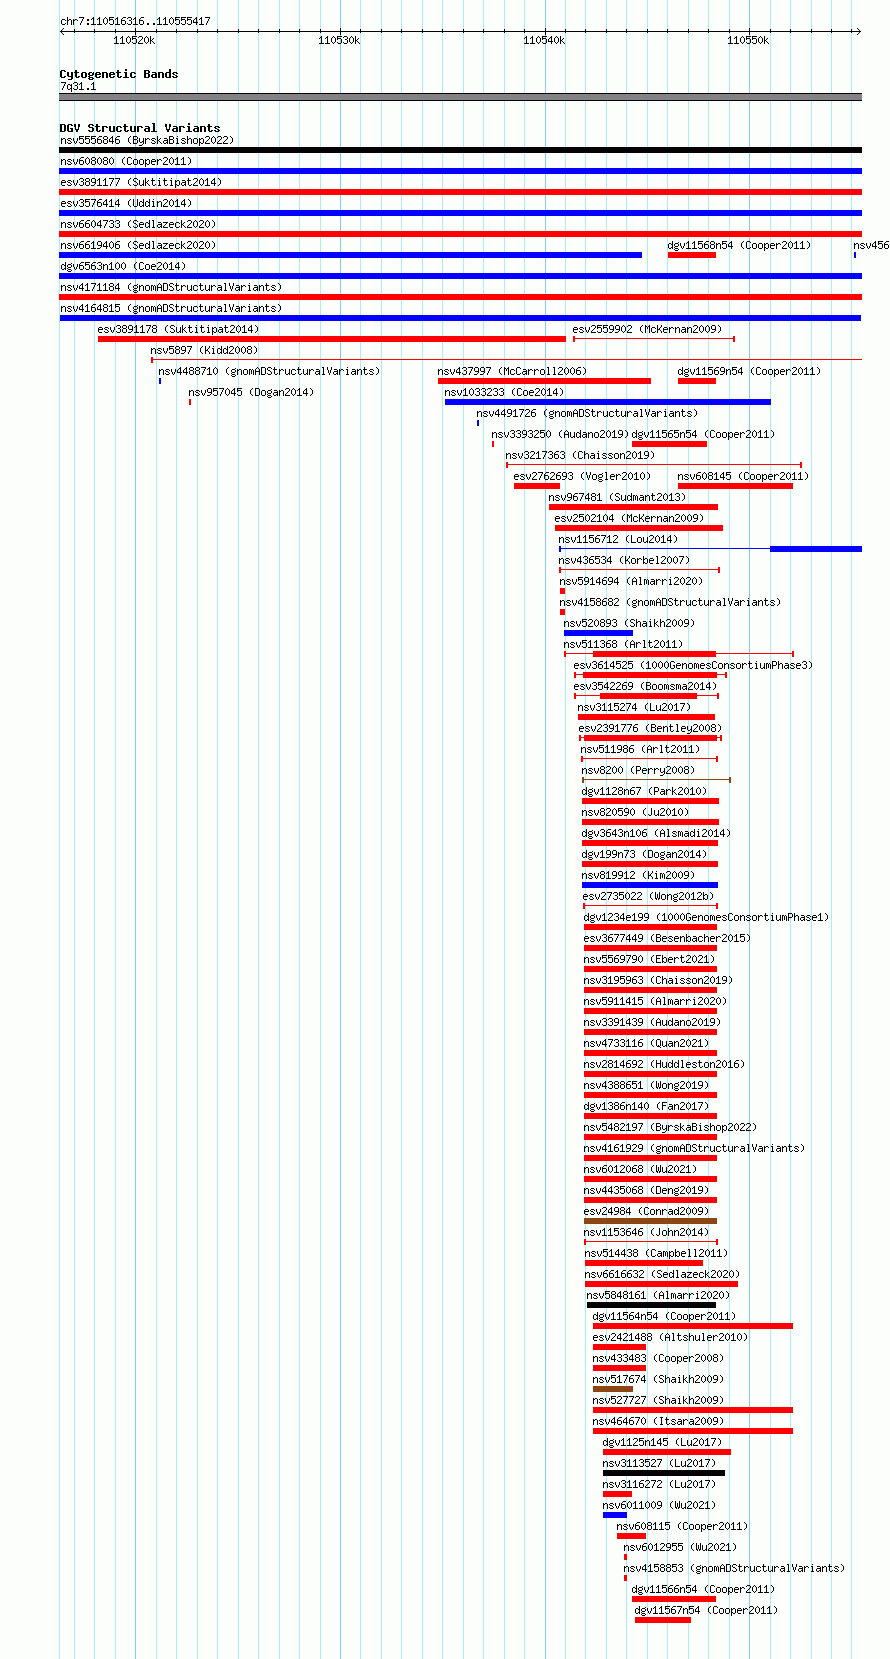This screenshot has width=890, height=1659.
Task: Click the black bar under nsv5556846
Action: pyautogui.click(x=460, y=150)
